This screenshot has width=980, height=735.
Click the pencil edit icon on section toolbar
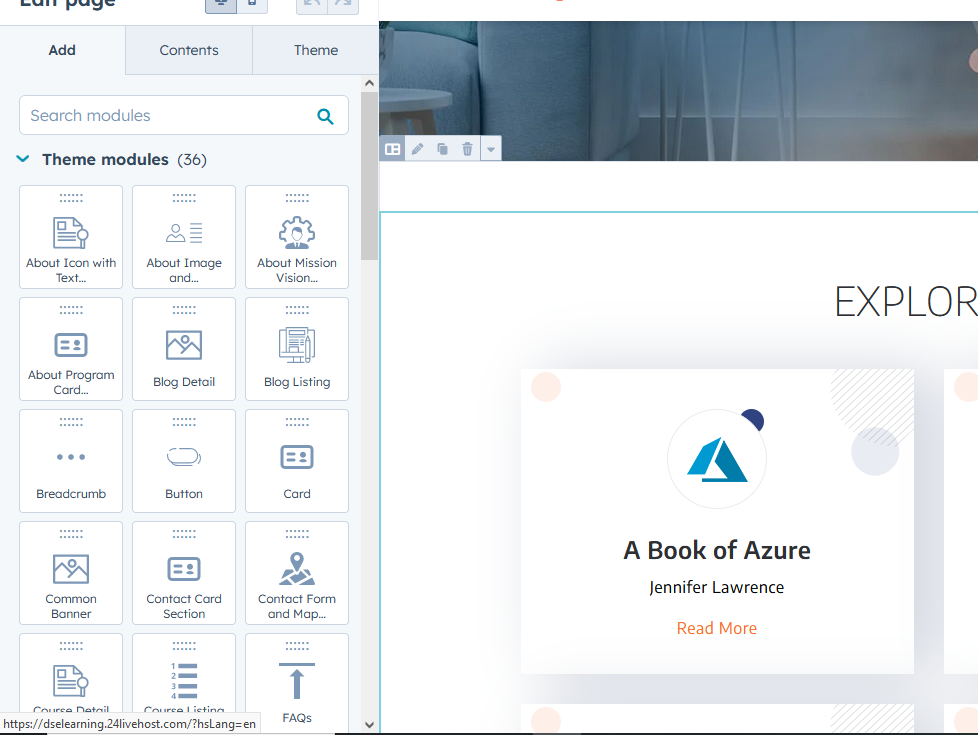pos(417,149)
